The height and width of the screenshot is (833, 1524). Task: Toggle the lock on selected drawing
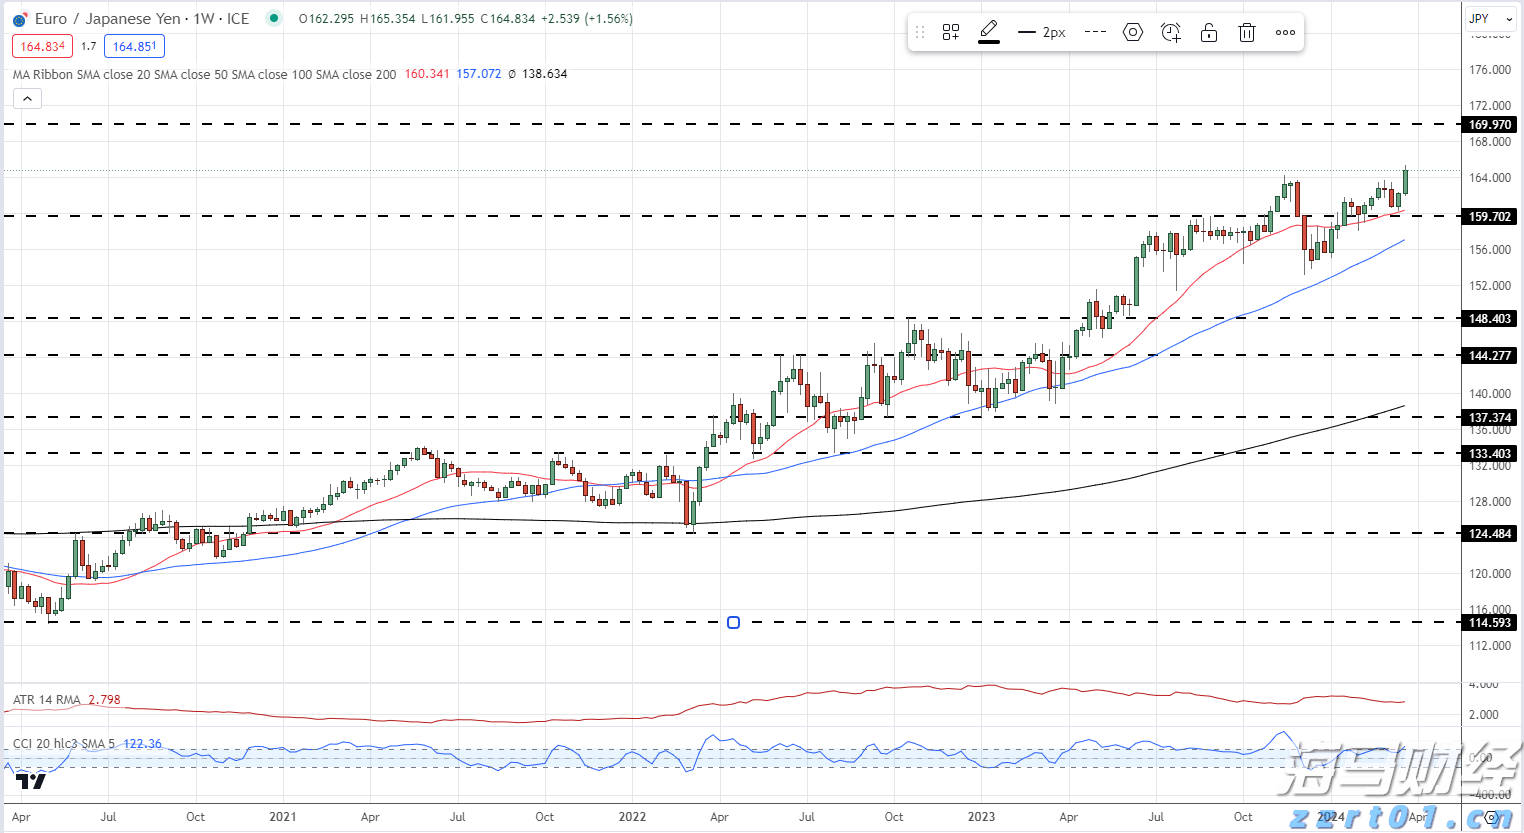[x=1209, y=32]
